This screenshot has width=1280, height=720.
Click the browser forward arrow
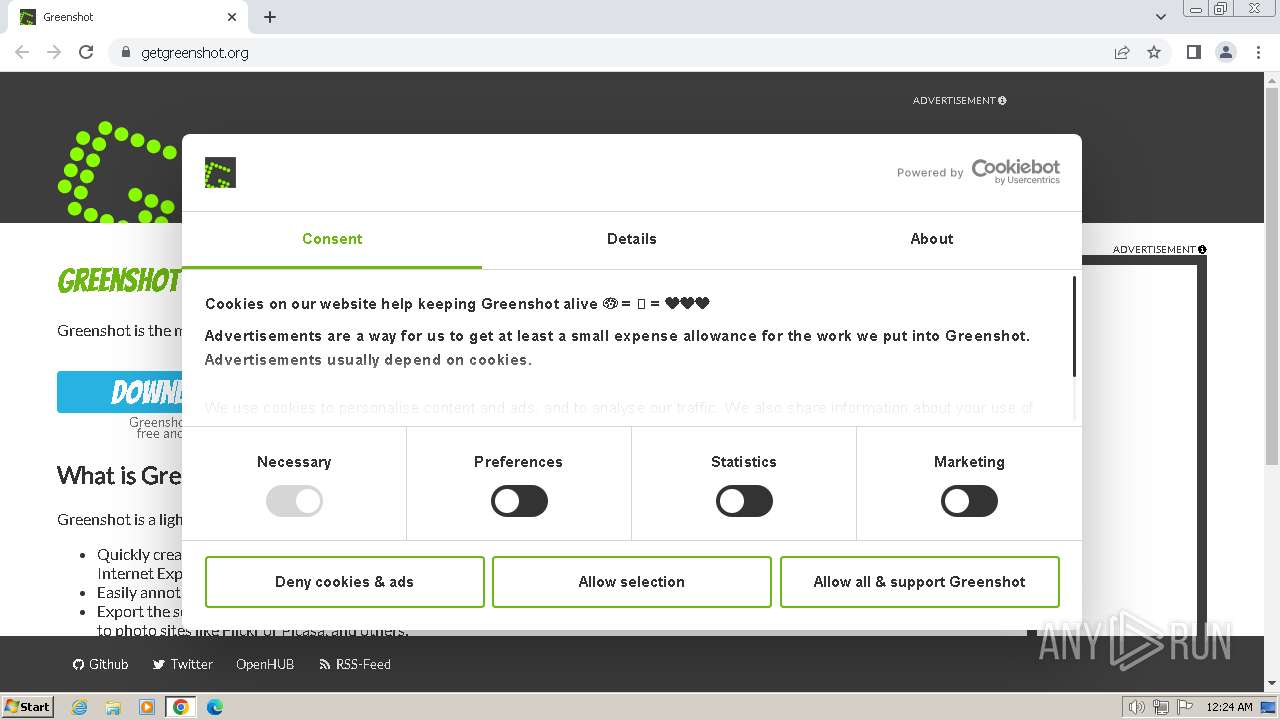(x=54, y=52)
